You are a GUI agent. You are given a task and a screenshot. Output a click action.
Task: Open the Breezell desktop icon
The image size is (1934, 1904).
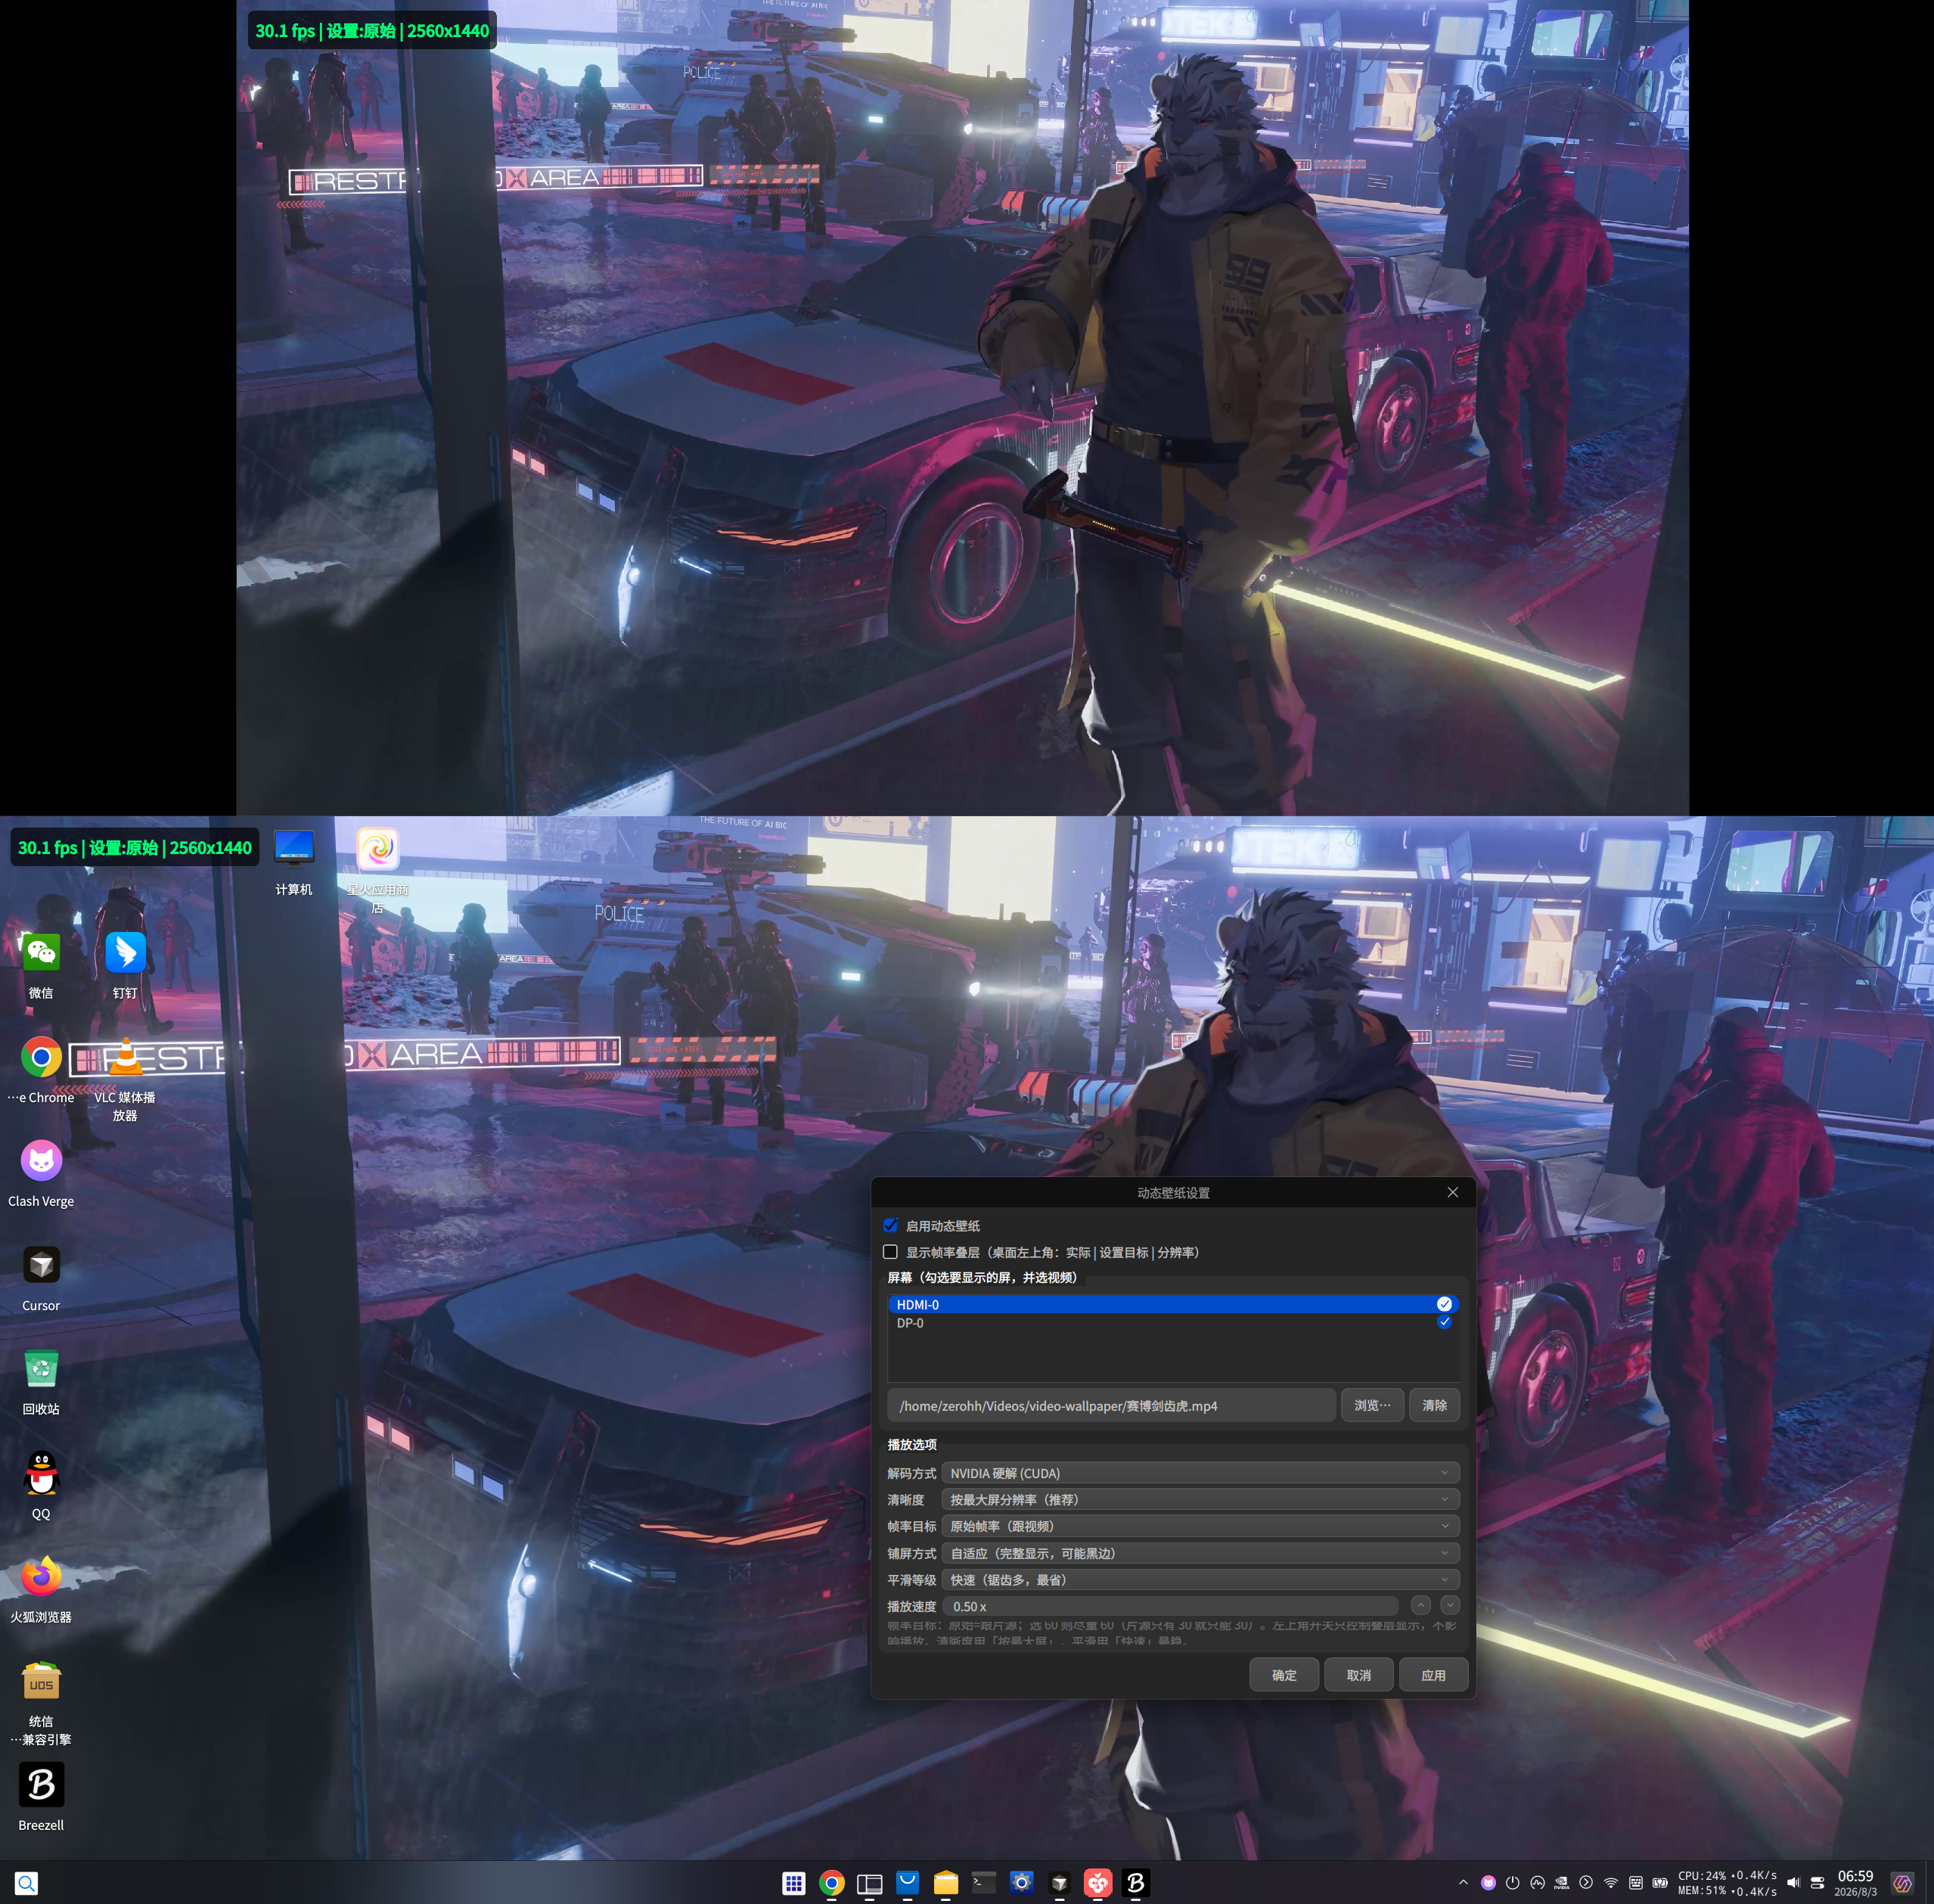(x=41, y=1785)
